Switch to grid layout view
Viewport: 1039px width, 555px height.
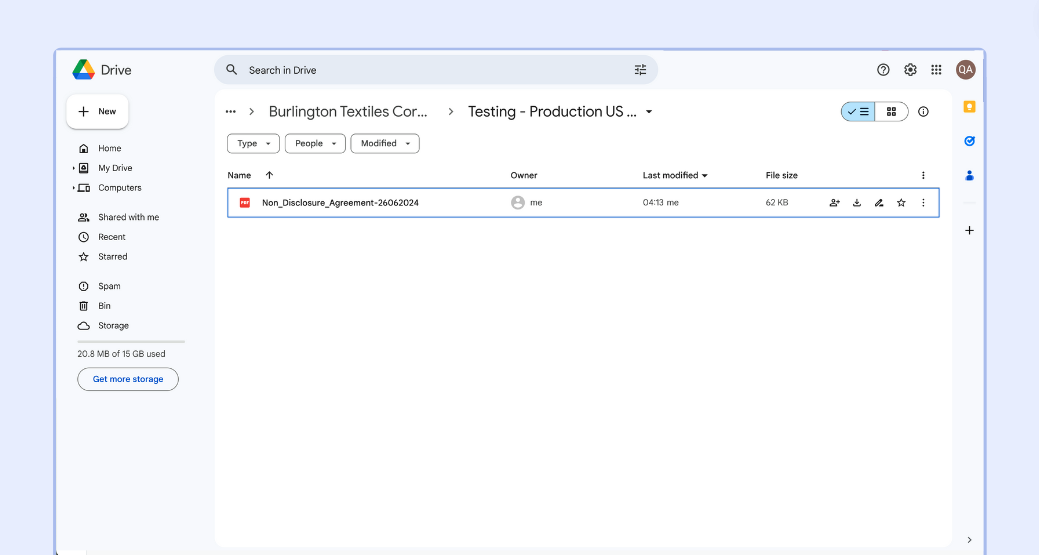(x=891, y=112)
